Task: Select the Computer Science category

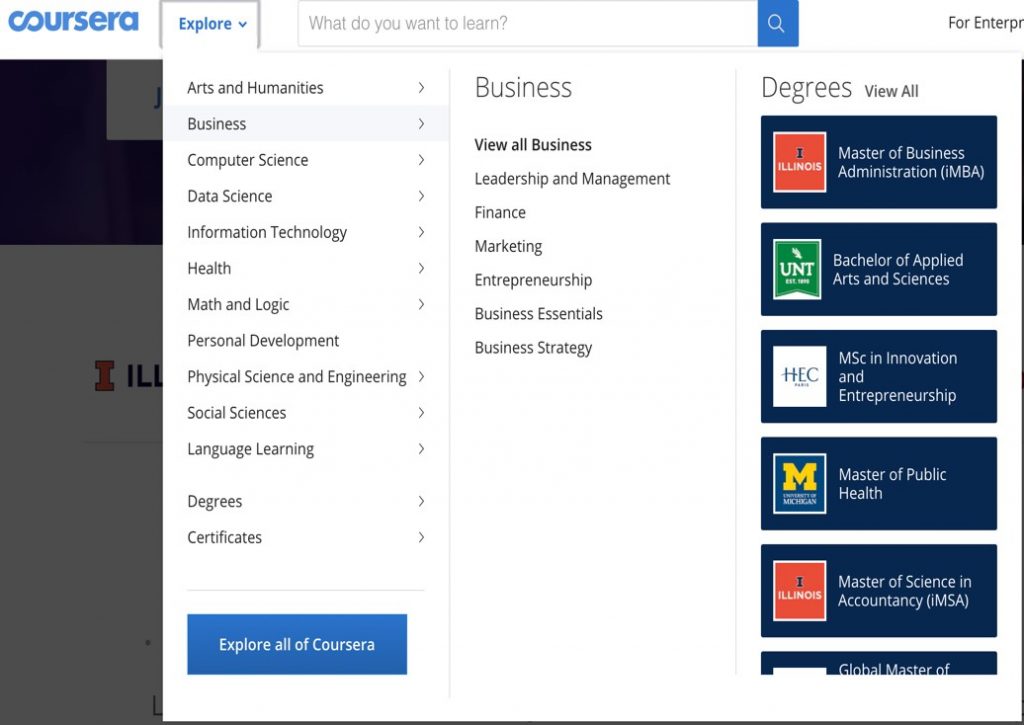Action: tap(248, 160)
